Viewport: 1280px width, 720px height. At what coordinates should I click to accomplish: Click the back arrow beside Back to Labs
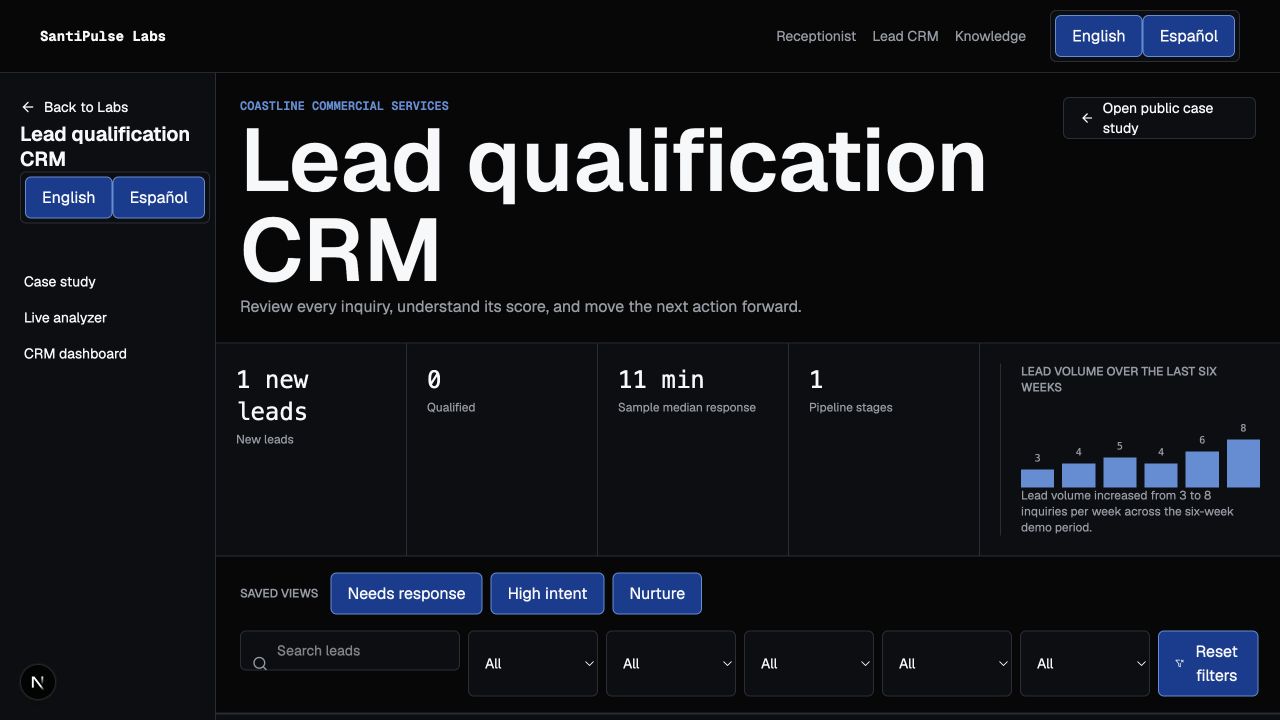(28, 107)
